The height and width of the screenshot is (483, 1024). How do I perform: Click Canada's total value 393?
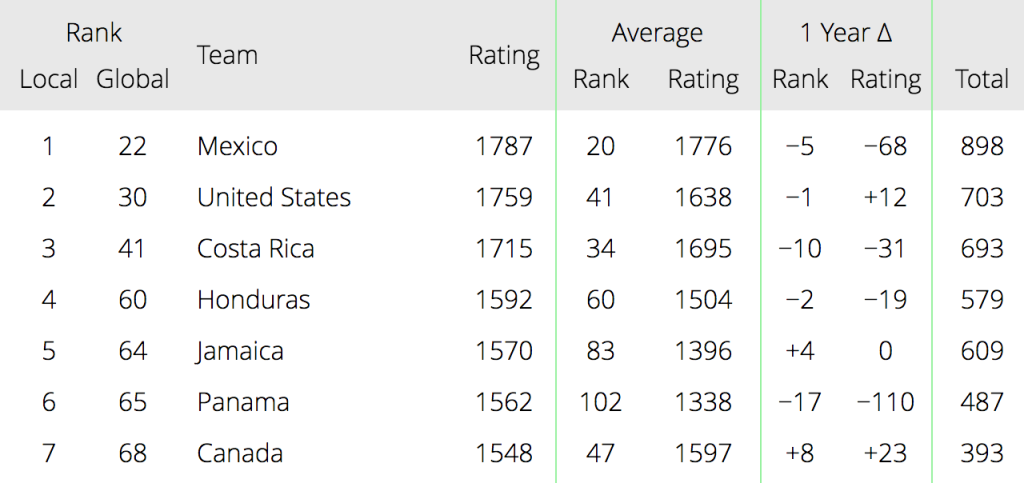point(982,453)
